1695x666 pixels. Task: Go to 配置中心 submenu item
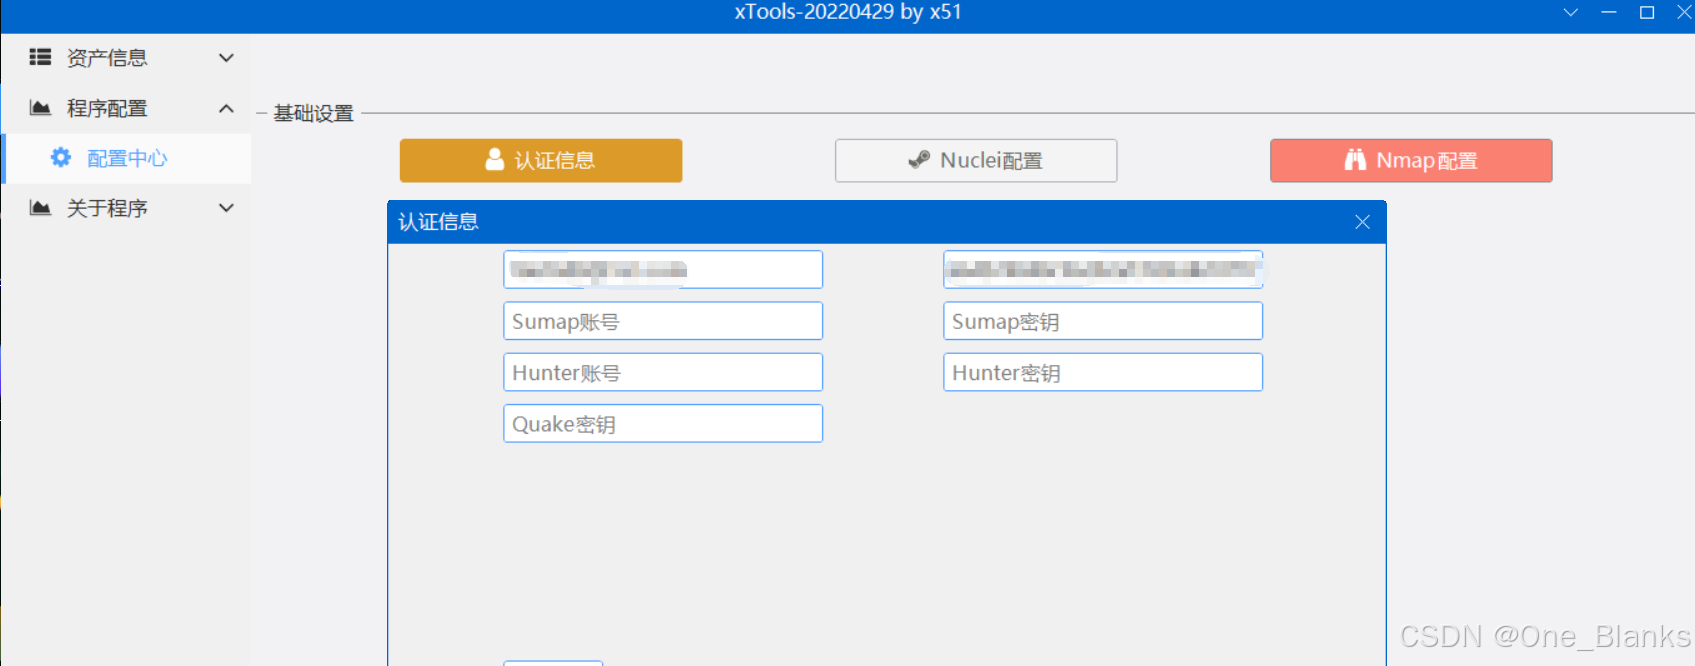click(126, 158)
